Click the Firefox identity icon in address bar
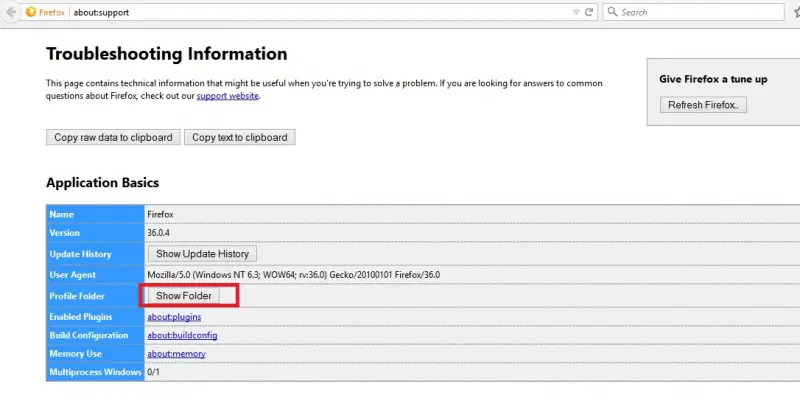 tap(31, 12)
